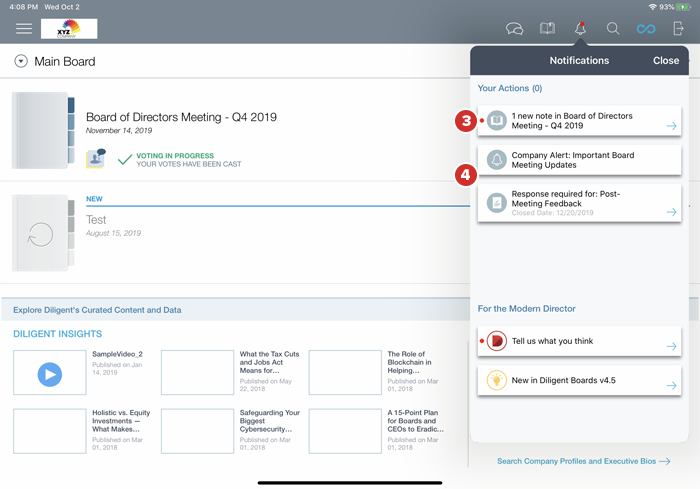Tap the red Diligent logo icon
Viewport: 700px width, 489px height.
pyautogui.click(x=496, y=341)
